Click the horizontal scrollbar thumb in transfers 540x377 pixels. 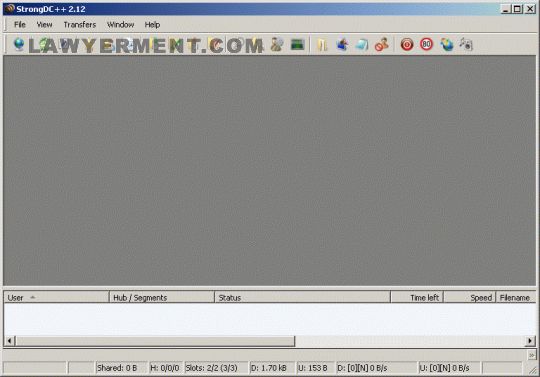(x=155, y=341)
